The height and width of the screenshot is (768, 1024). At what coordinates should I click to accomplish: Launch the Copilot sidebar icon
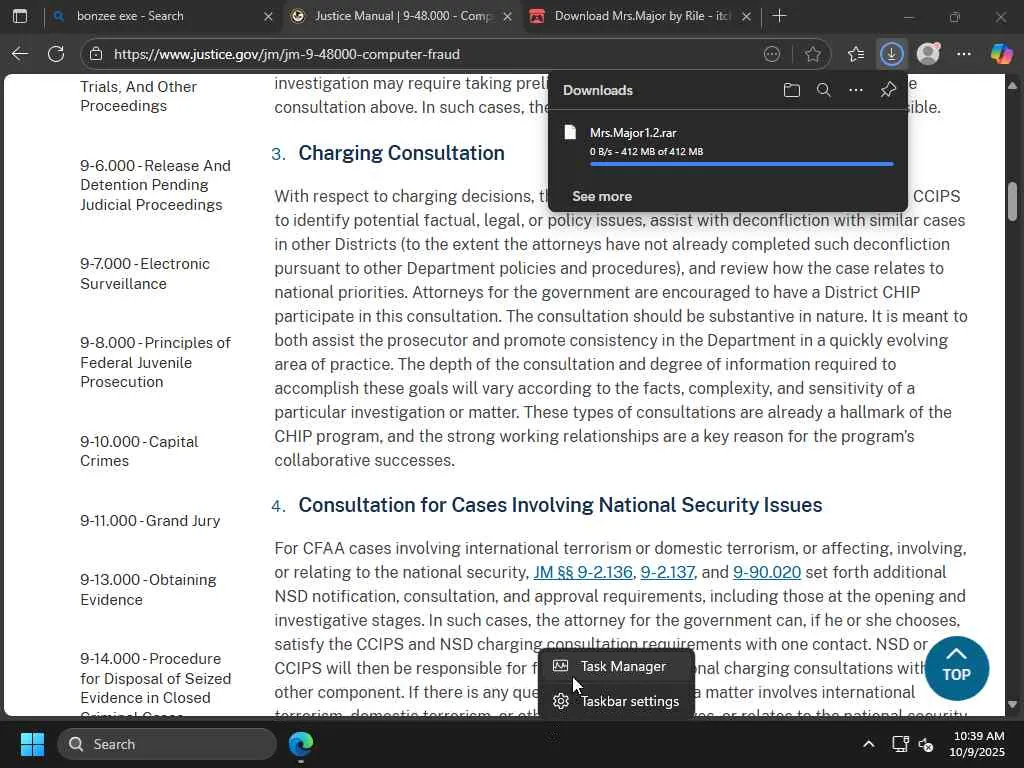[x=1000, y=54]
